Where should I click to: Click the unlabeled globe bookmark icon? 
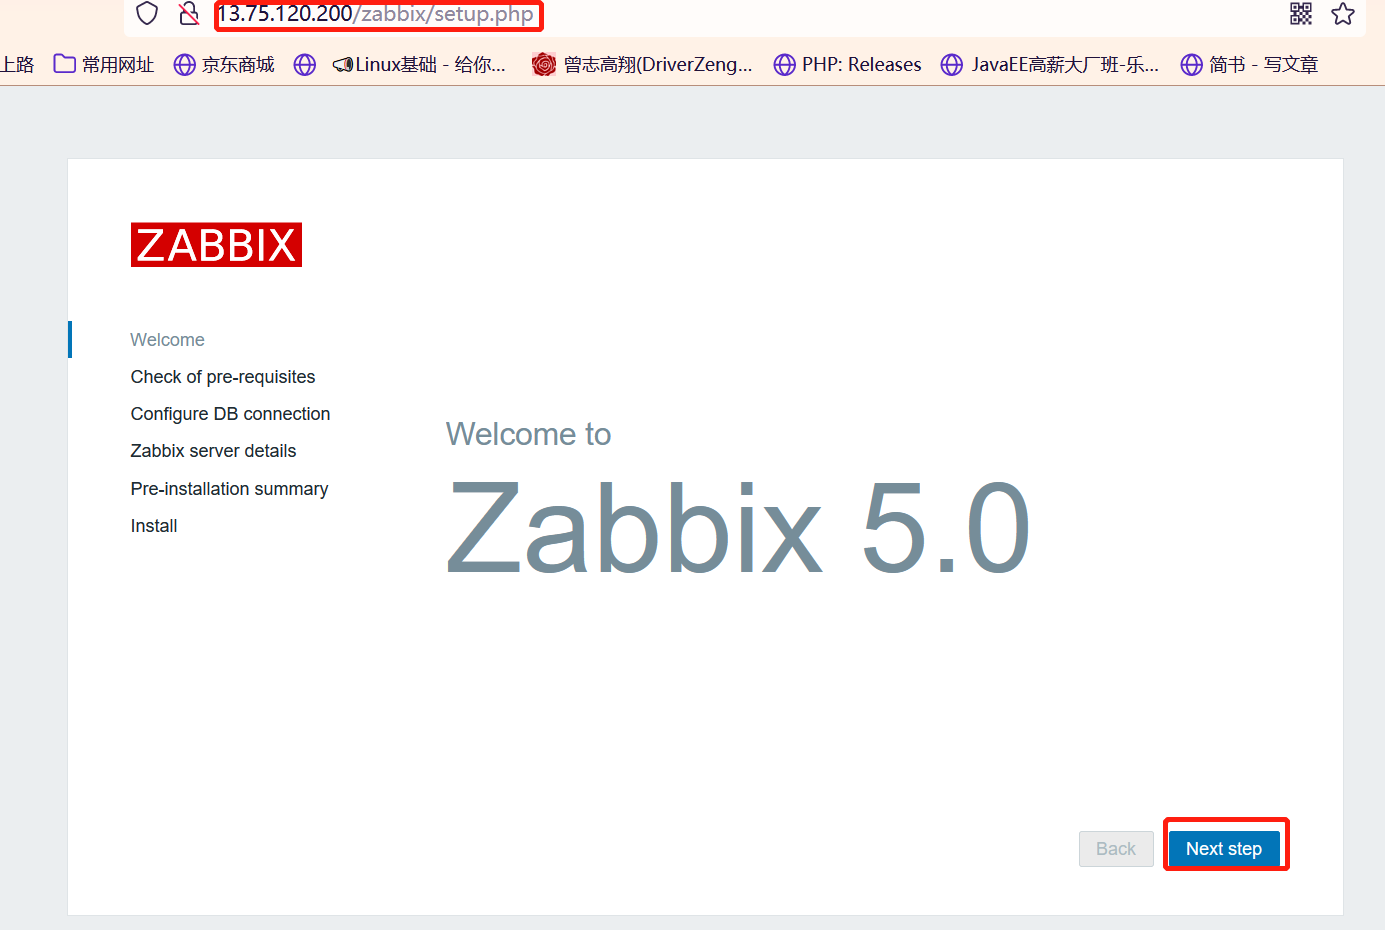click(305, 65)
